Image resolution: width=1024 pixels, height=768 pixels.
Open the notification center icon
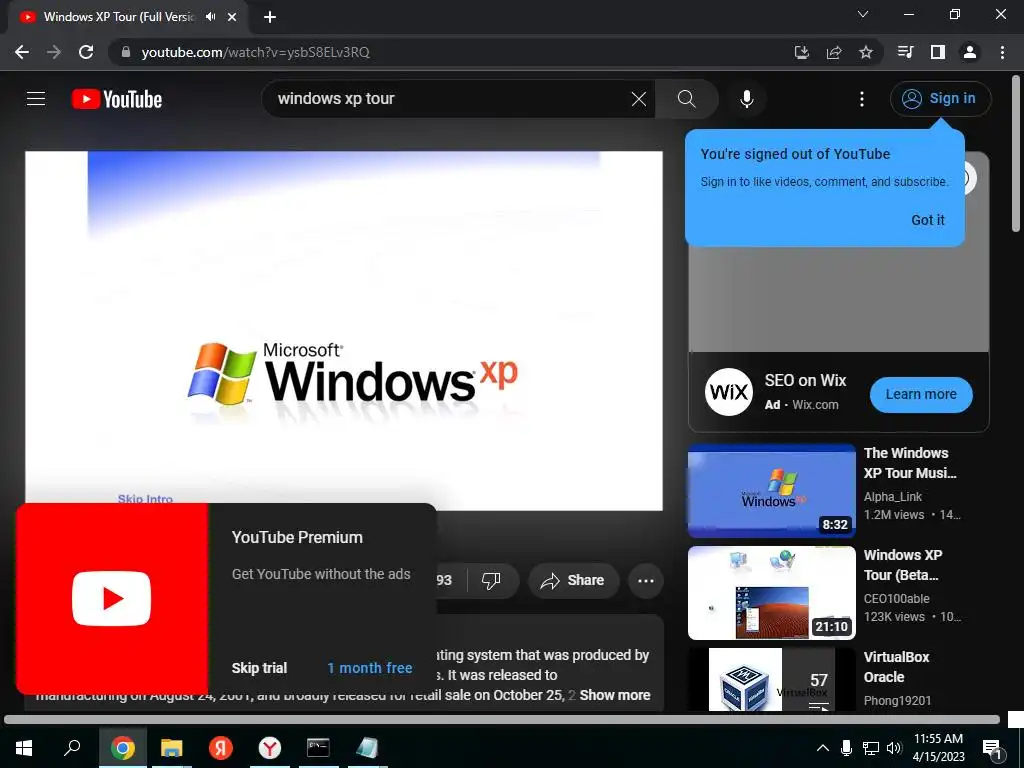click(992, 749)
